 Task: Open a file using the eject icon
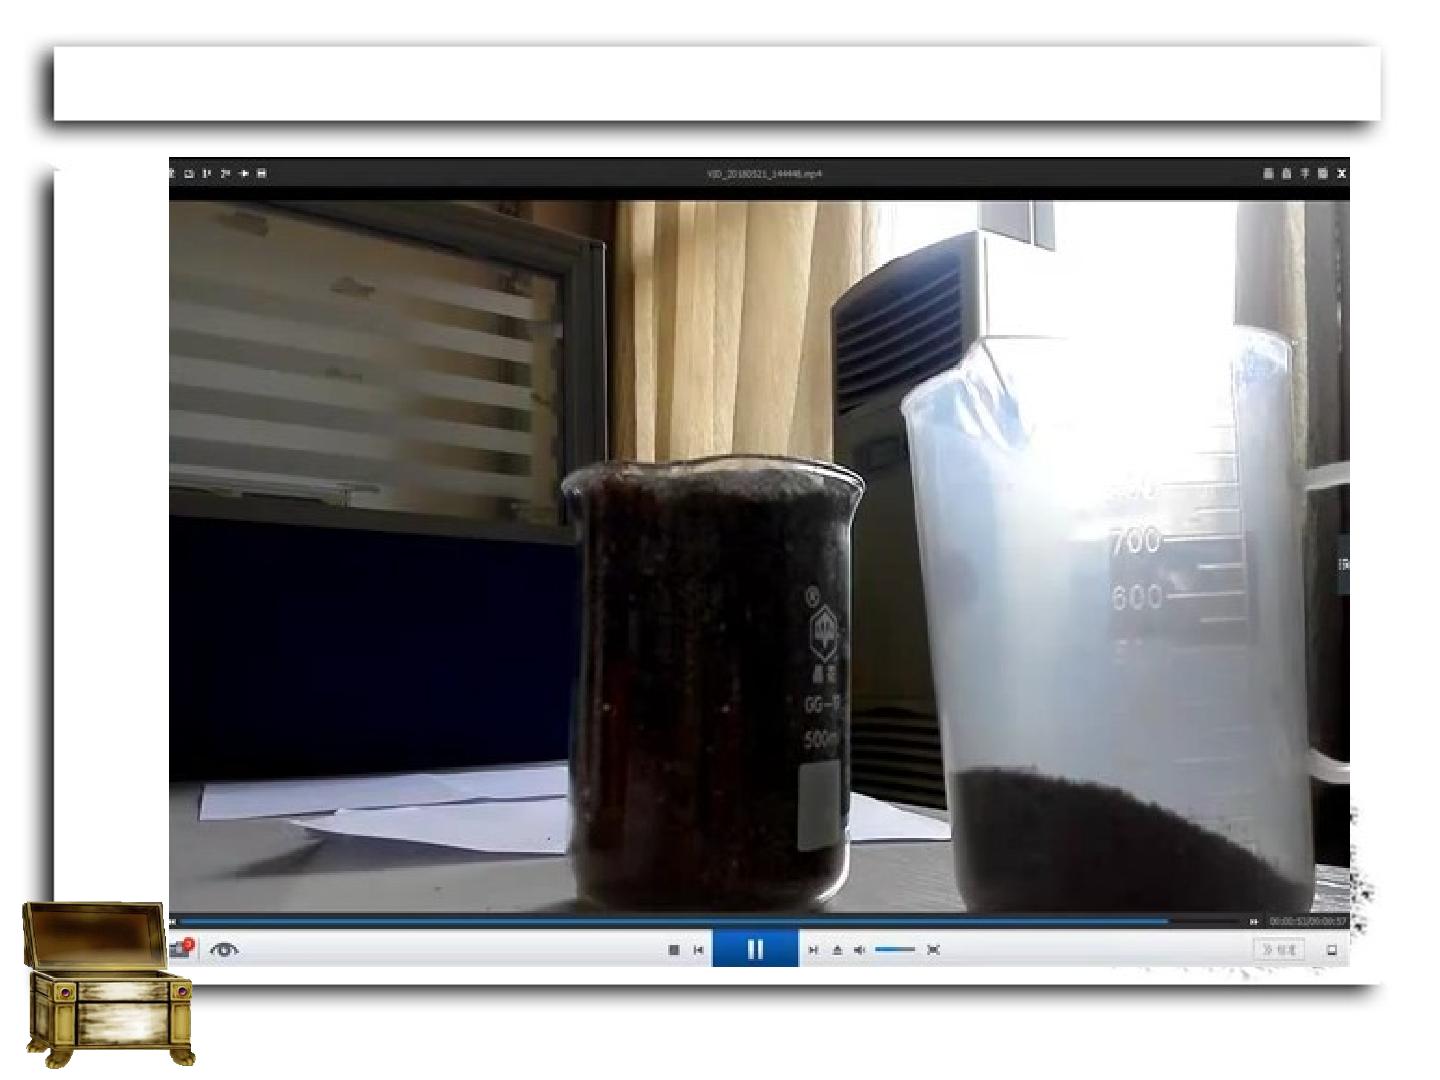tap(837, 950)
